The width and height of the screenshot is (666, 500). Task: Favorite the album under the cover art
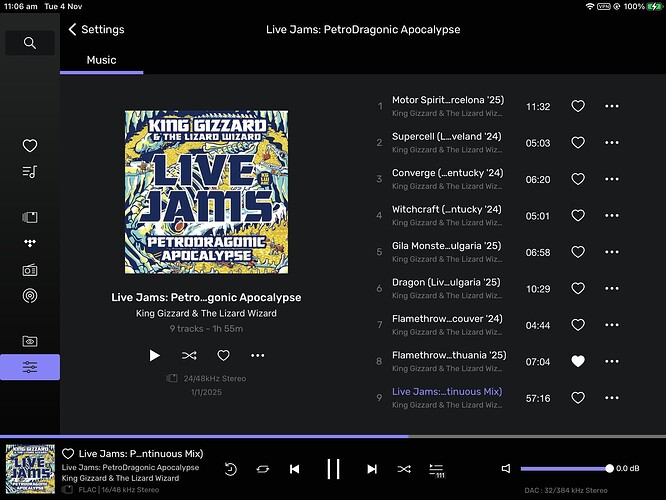coord(223,355)
